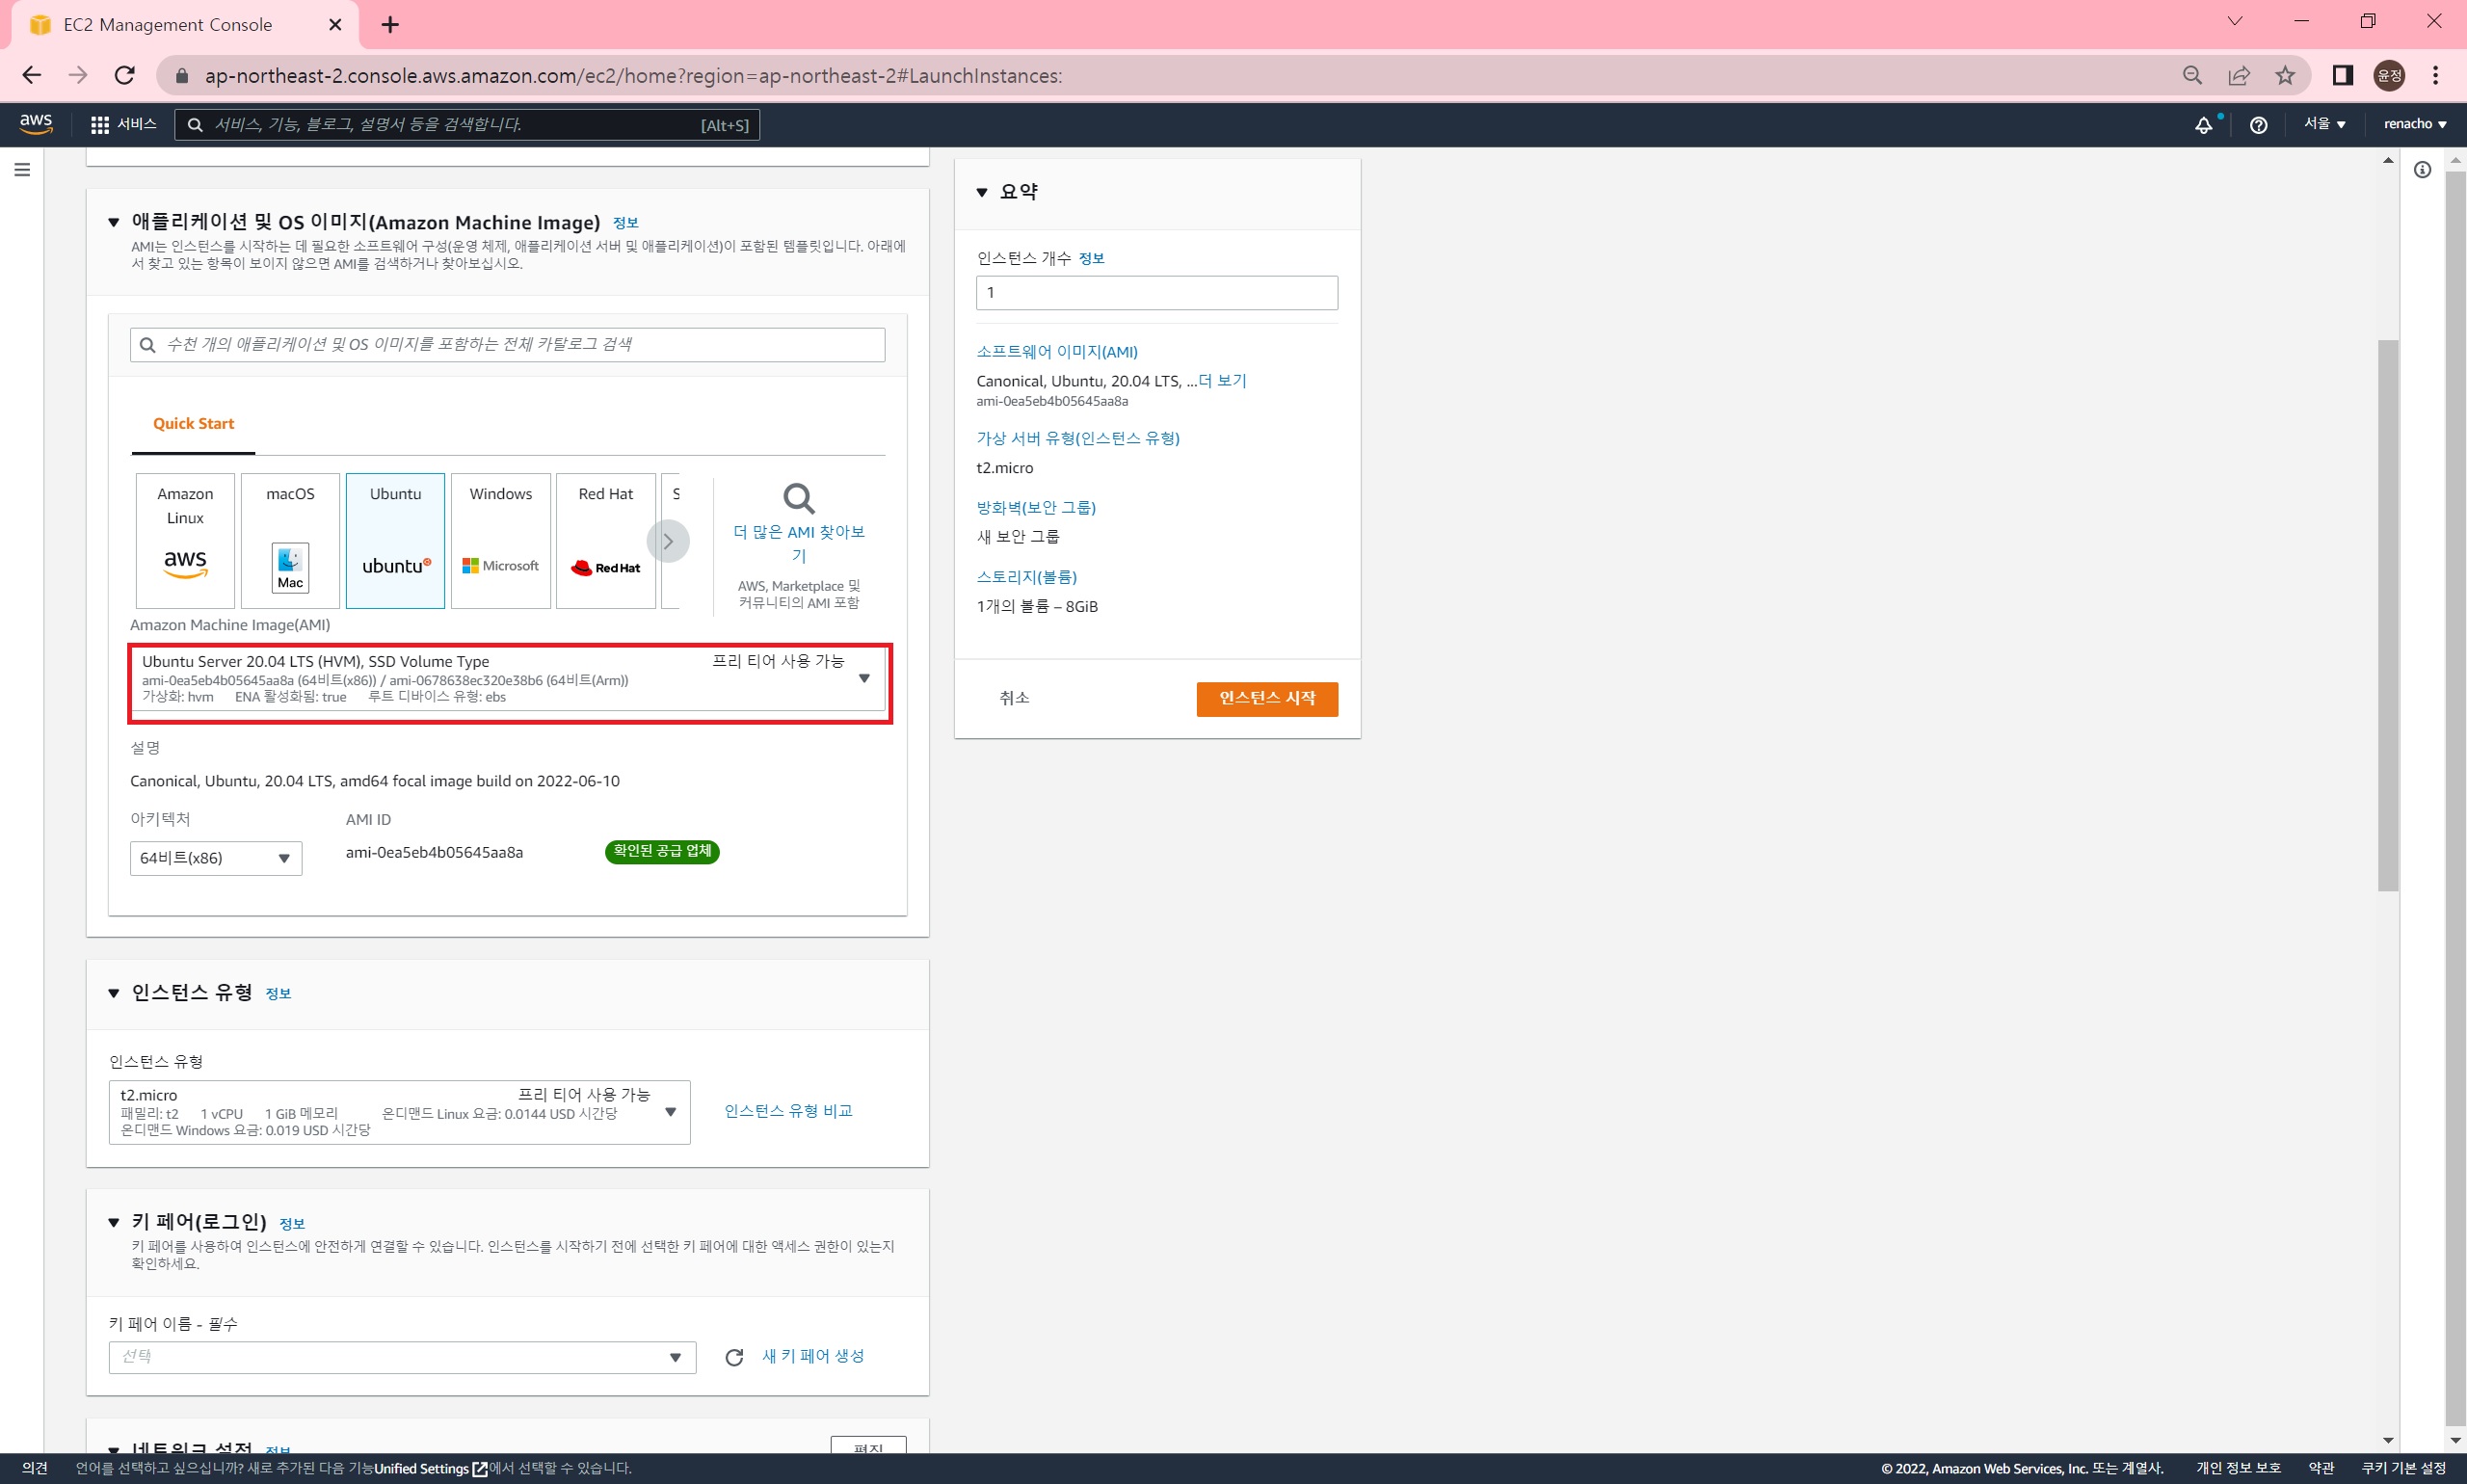Collapse the 애플리케이션 및 OS 이미지 section
Screen dimensions: 2467x1484
(114, 222)
